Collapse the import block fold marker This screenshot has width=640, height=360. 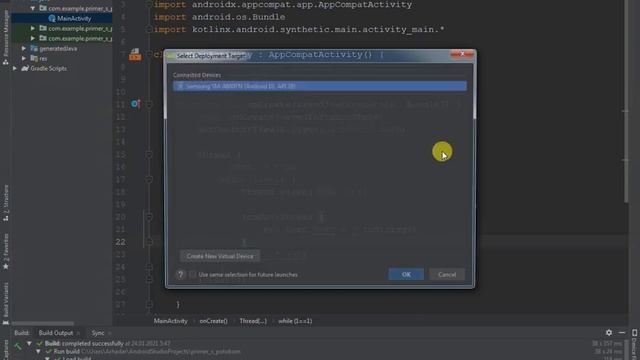(149, 5)
